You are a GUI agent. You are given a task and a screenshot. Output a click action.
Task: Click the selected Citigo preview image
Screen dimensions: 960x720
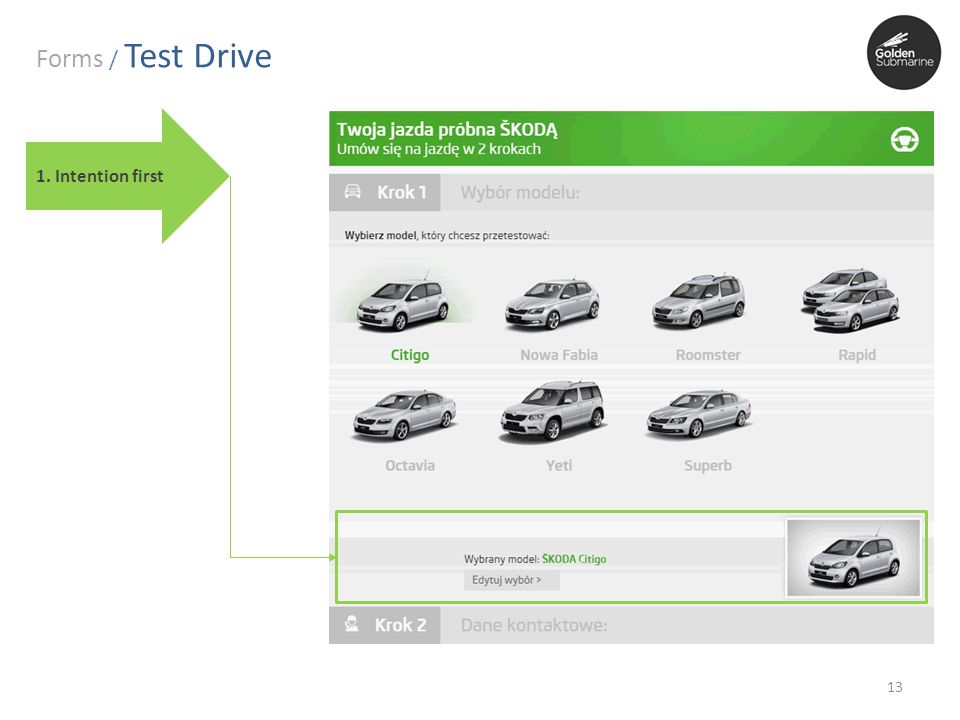(853, 558)
